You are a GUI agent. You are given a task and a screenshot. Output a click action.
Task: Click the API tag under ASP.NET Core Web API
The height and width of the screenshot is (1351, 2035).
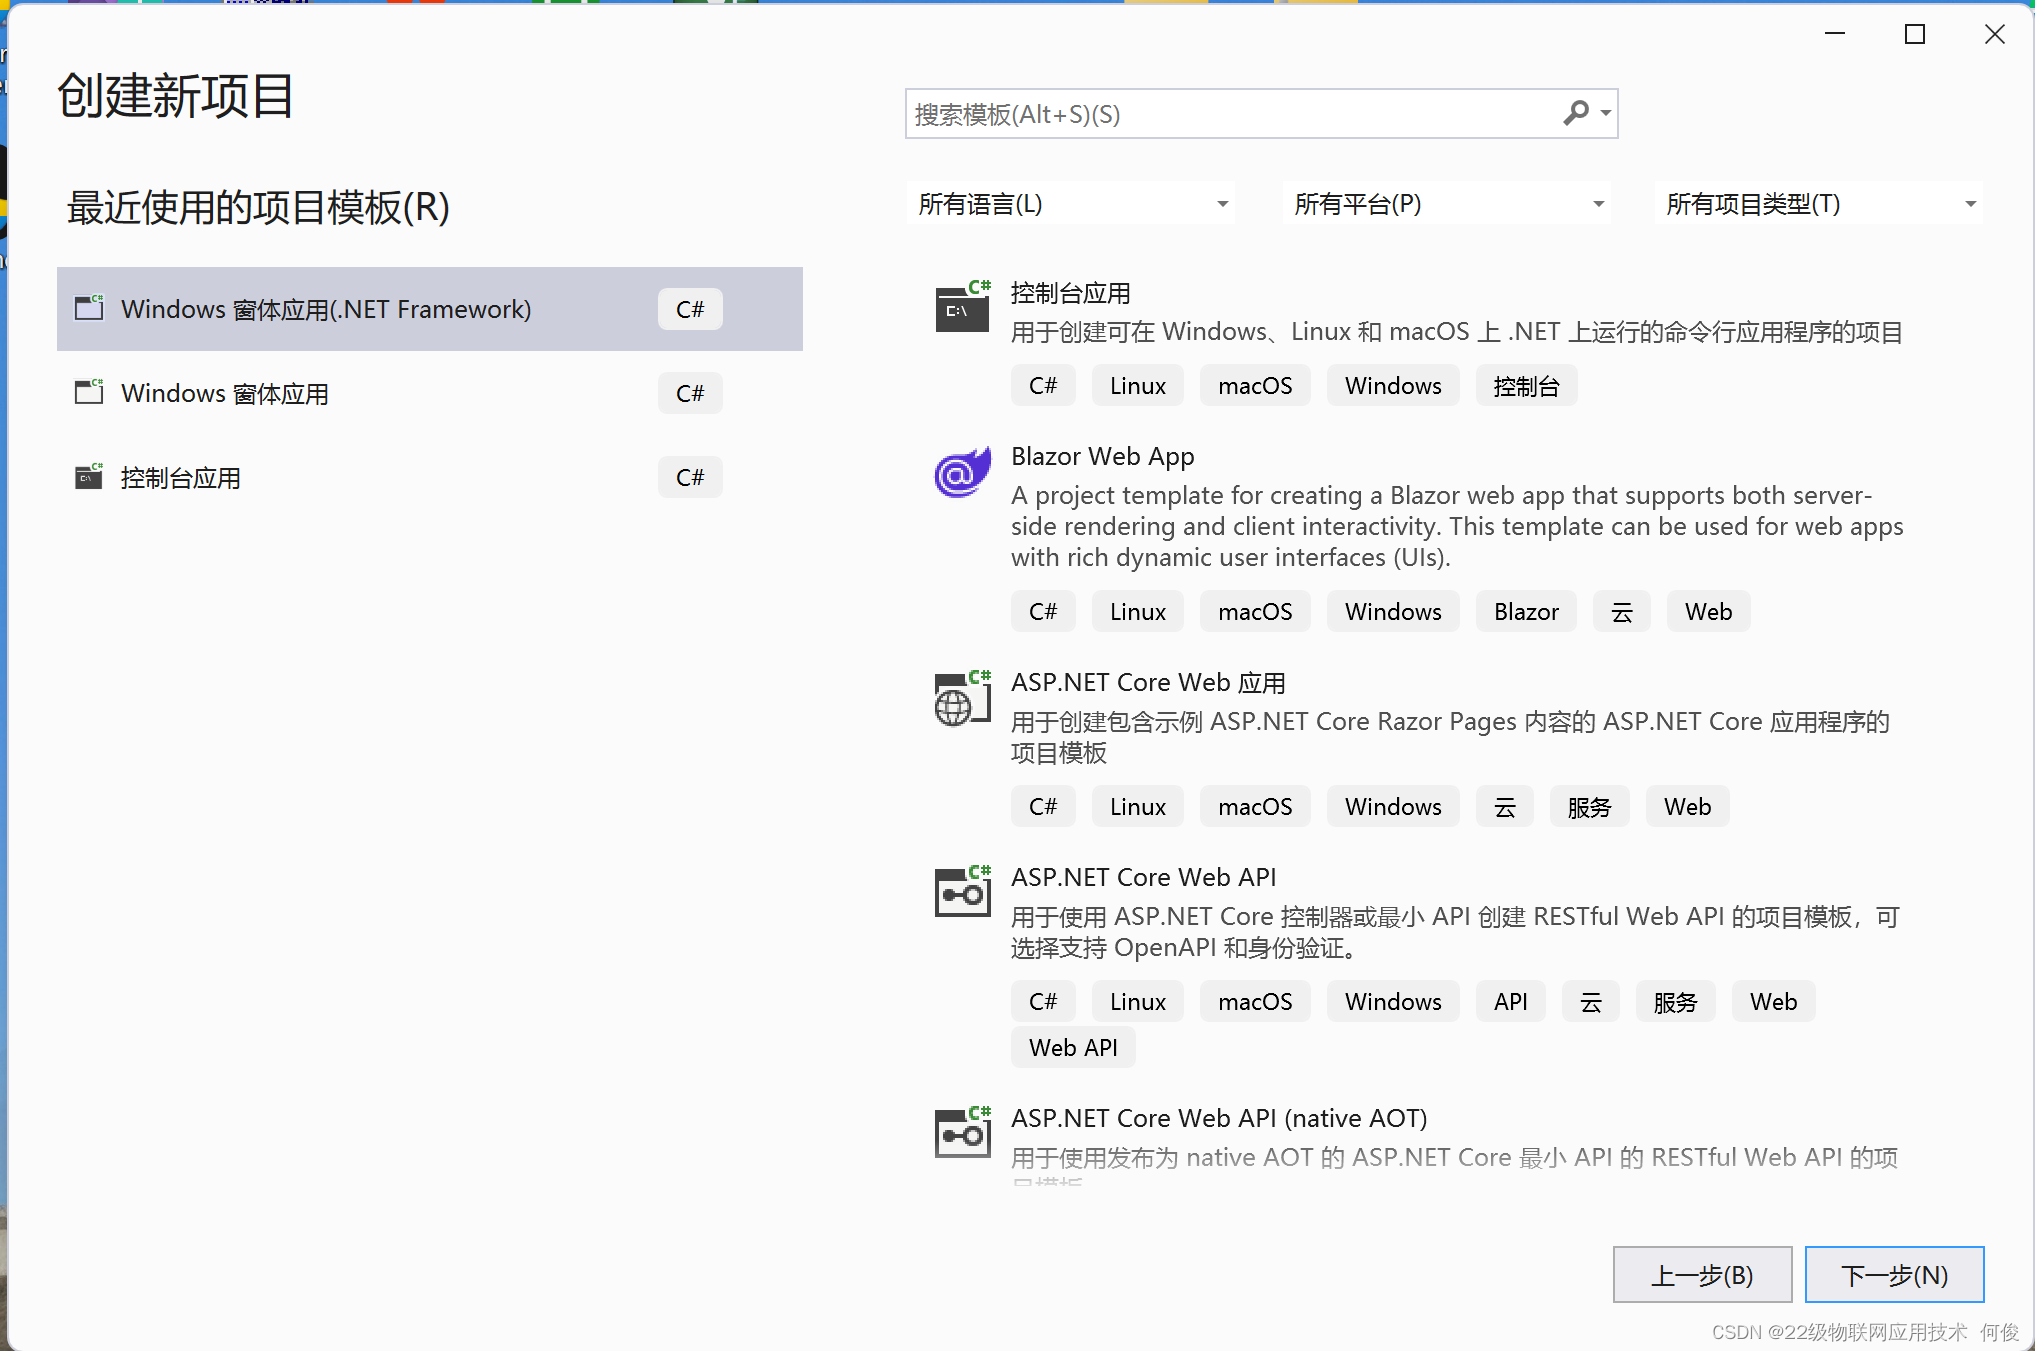pos(1510,1002)
